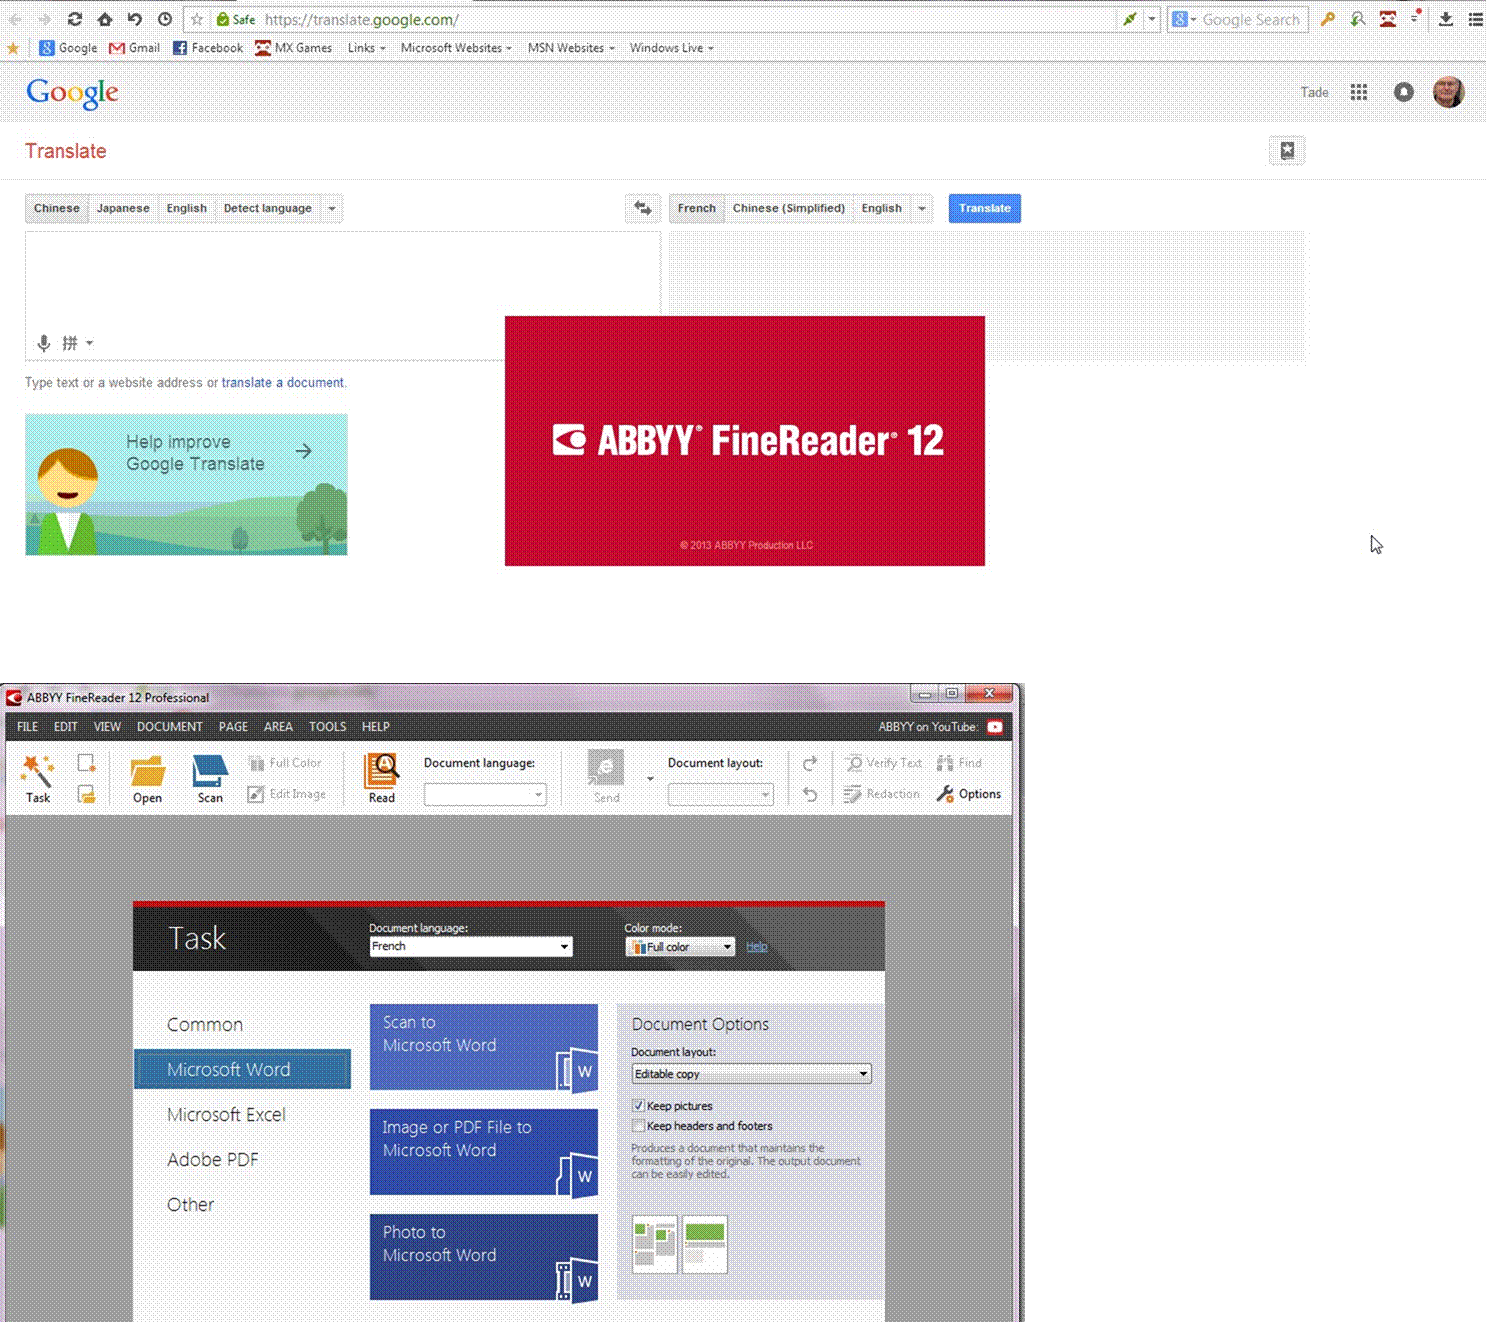The height and width of the screenshot is (1322, 1486).
Task: Open the Translate phrasebook star icon
Action: tap(1287, 151)
